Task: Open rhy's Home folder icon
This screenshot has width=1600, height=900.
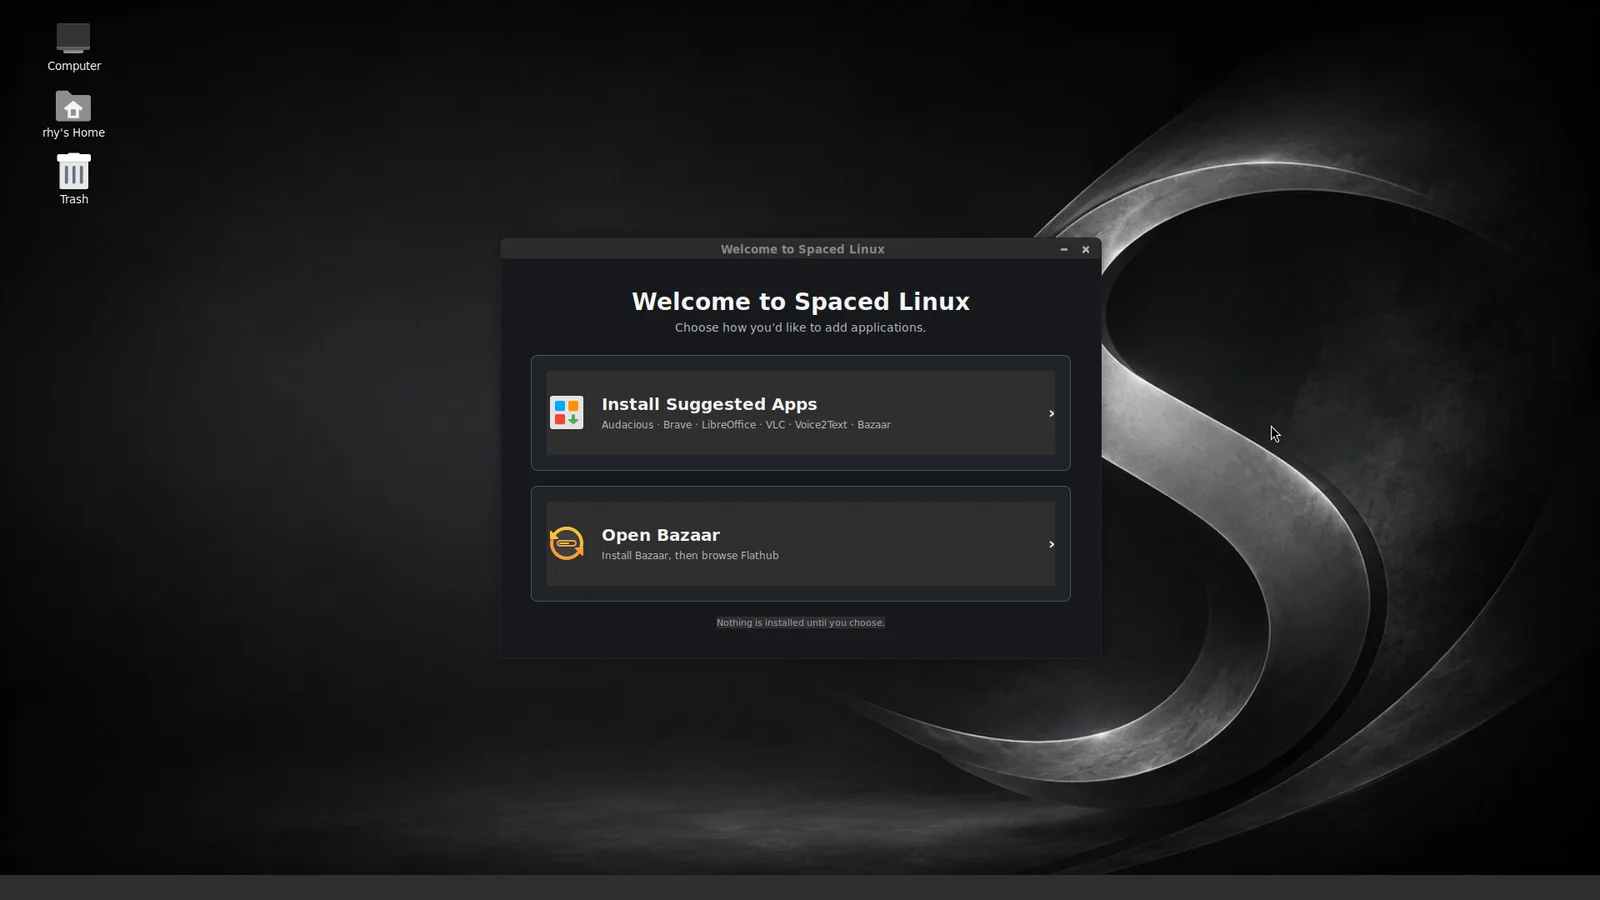Action: coord(73,114)
